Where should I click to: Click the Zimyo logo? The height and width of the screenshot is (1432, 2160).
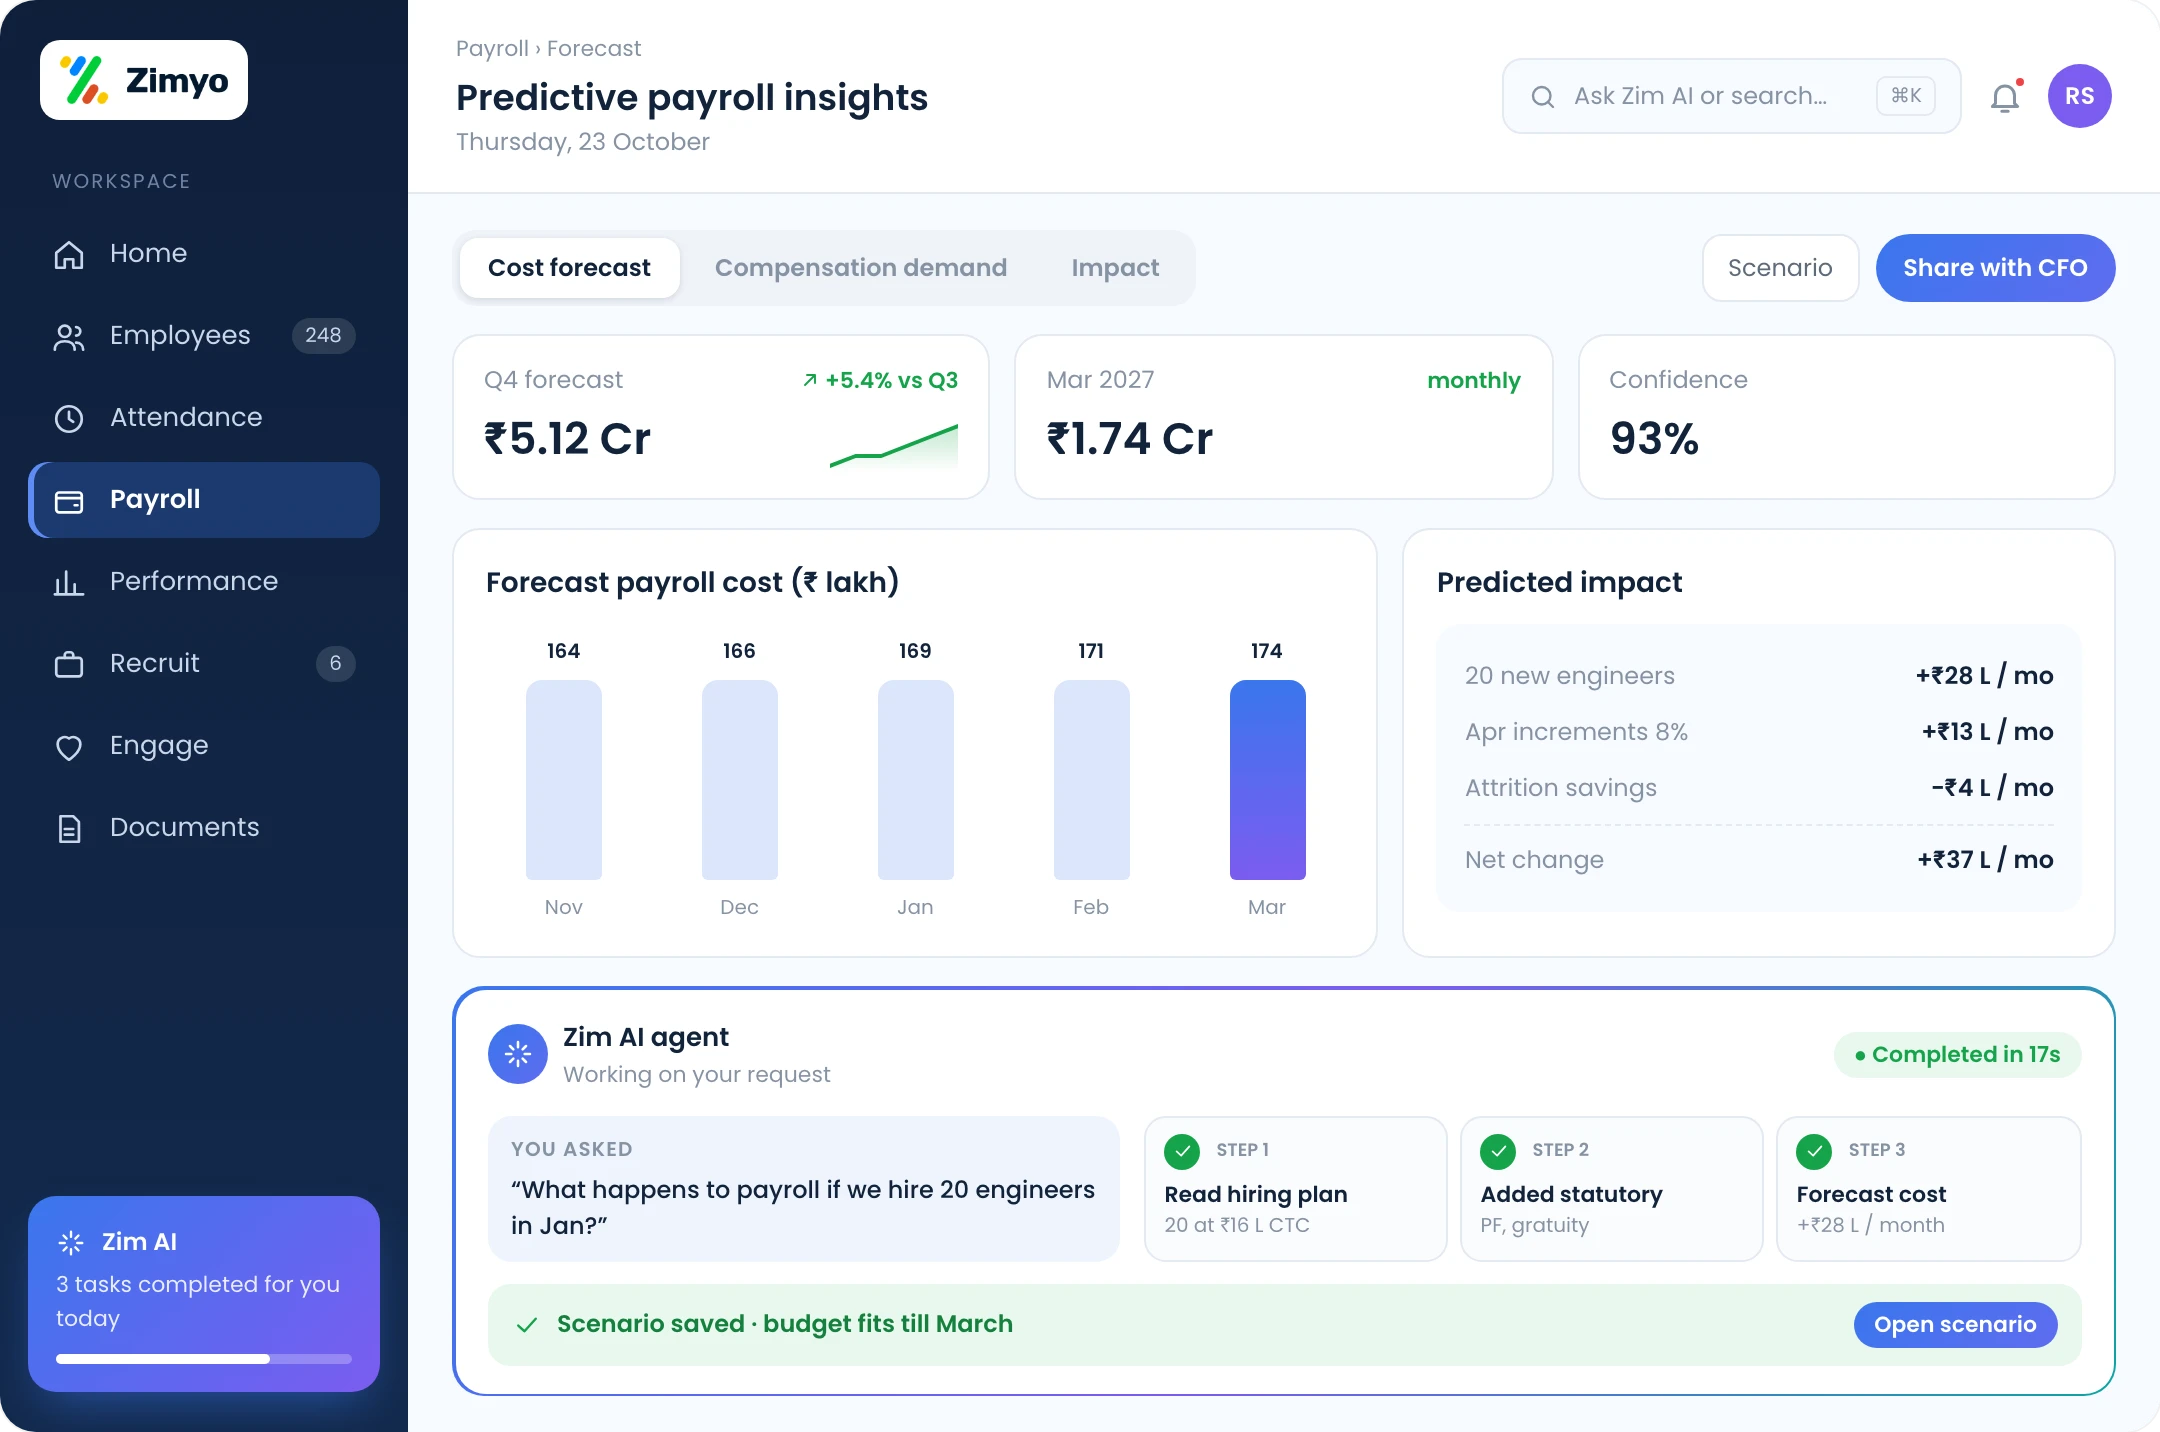144,80
